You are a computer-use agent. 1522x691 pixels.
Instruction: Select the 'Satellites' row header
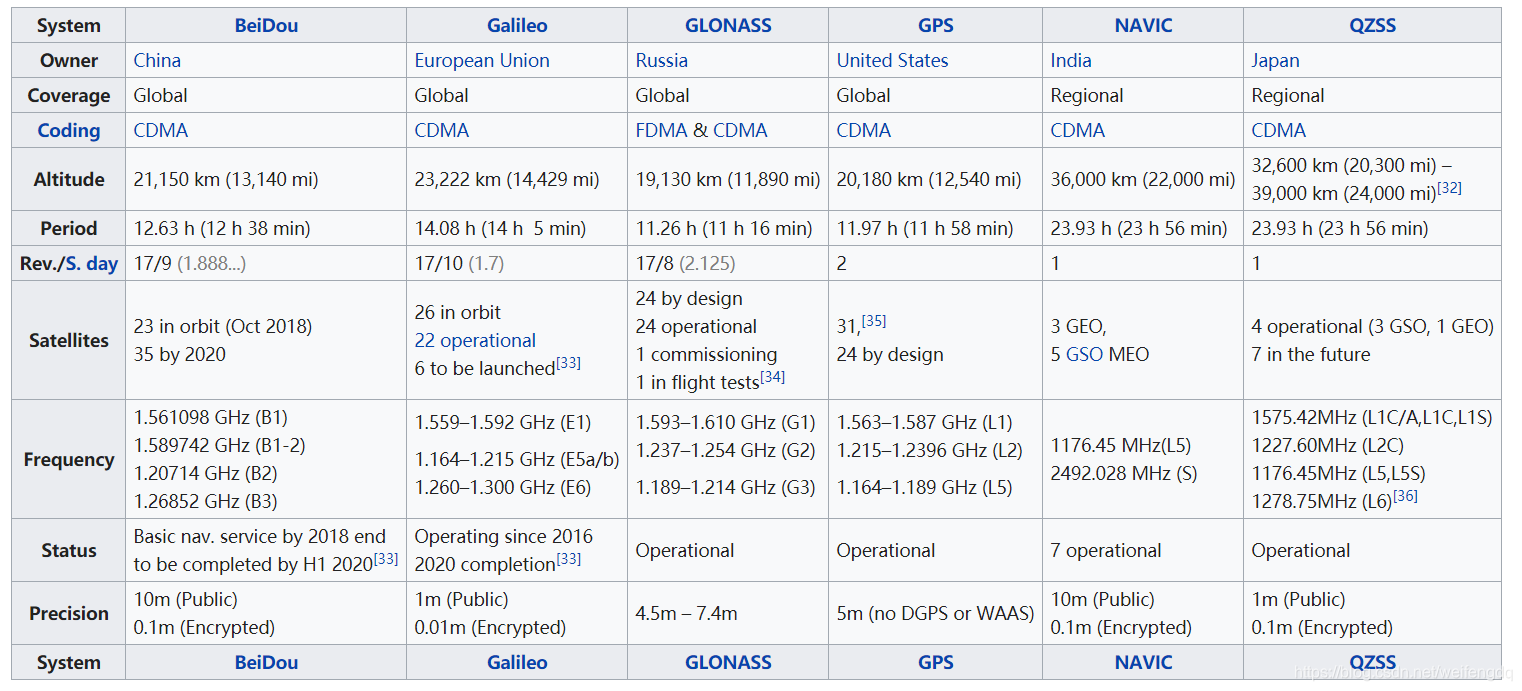coord(69,340)
